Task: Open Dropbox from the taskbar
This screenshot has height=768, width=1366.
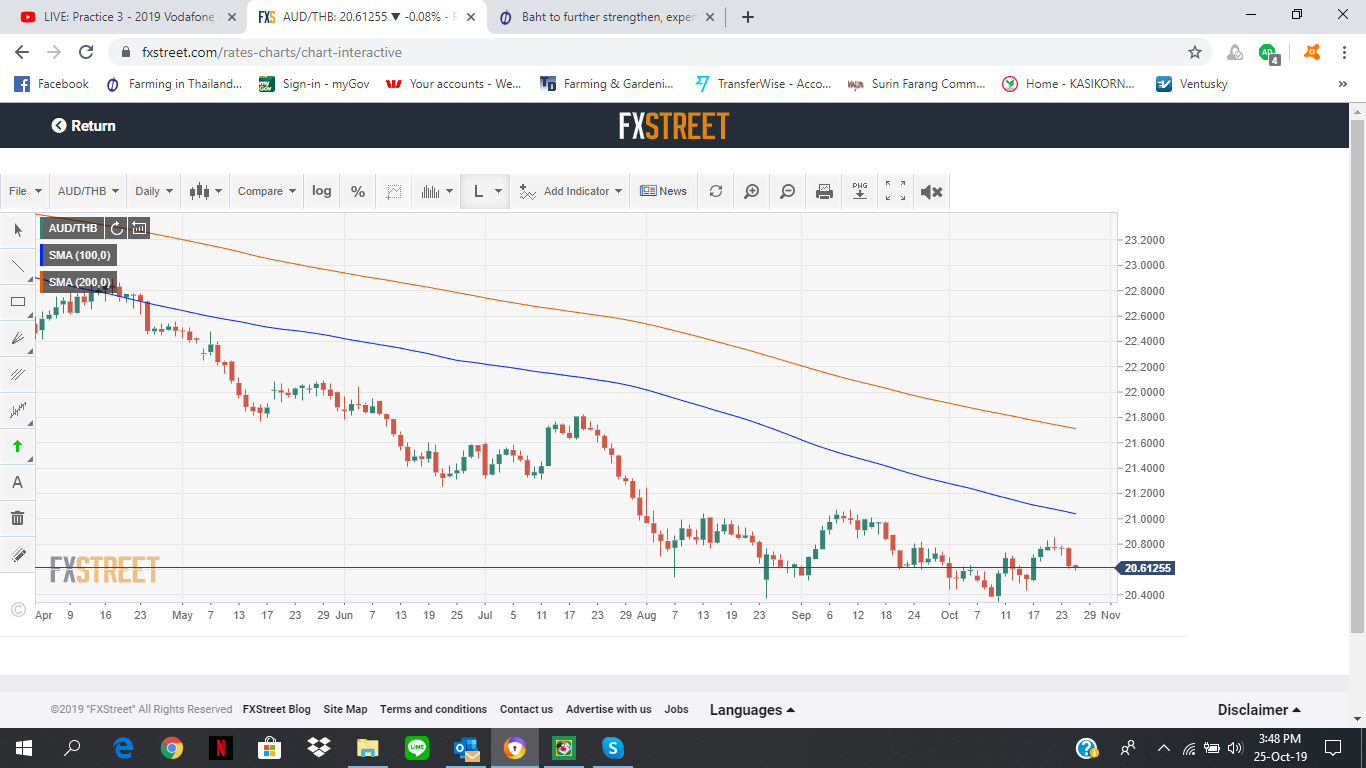Action: pyautogui.click(x=319, y=748)
